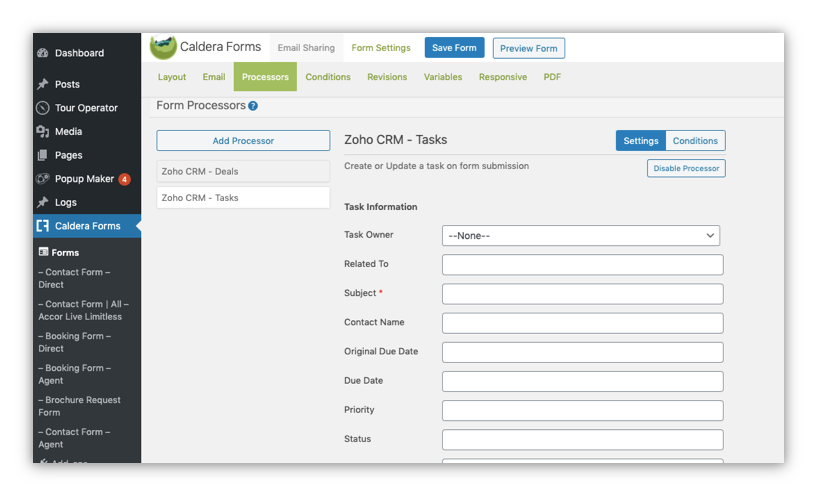Image resolution: width=817 pixels, height=496 pixels.
Task: Click the Media library icon
Action: point(43,131)
